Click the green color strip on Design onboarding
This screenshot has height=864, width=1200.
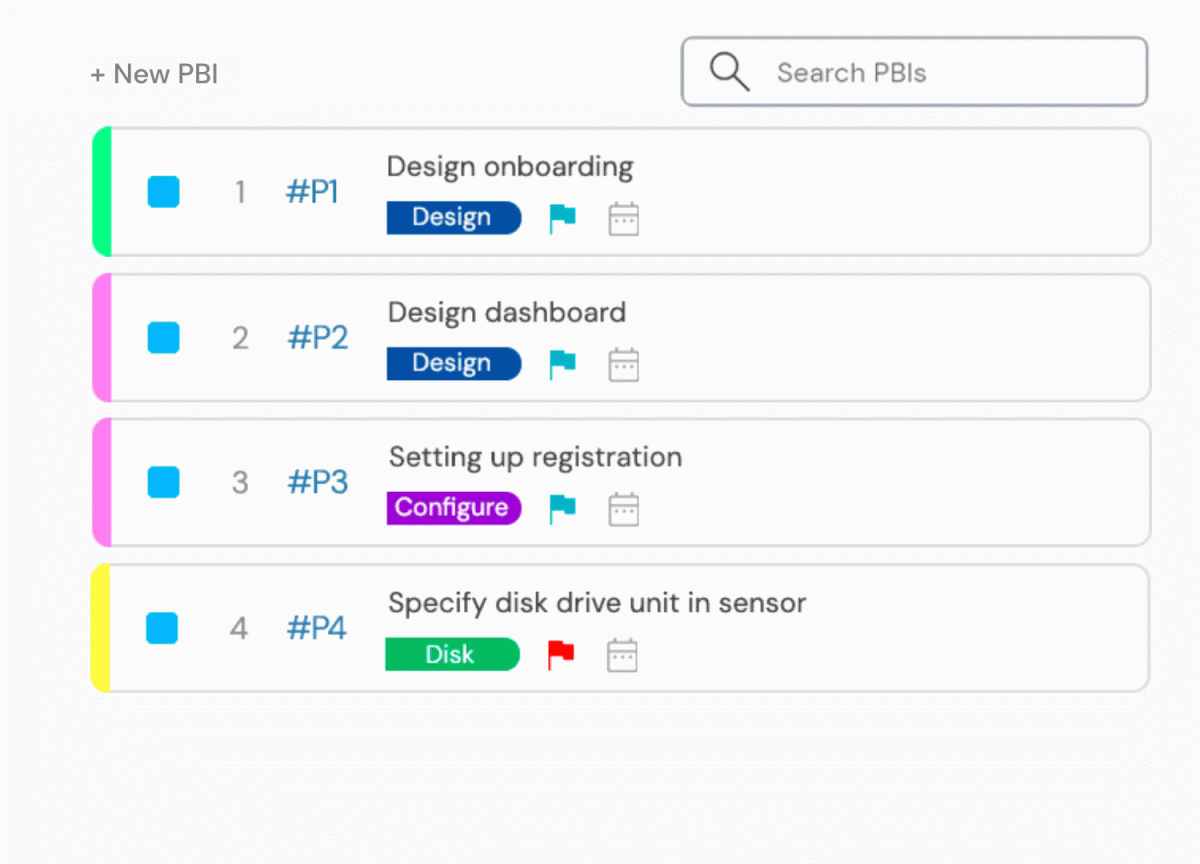click(100, 191)
